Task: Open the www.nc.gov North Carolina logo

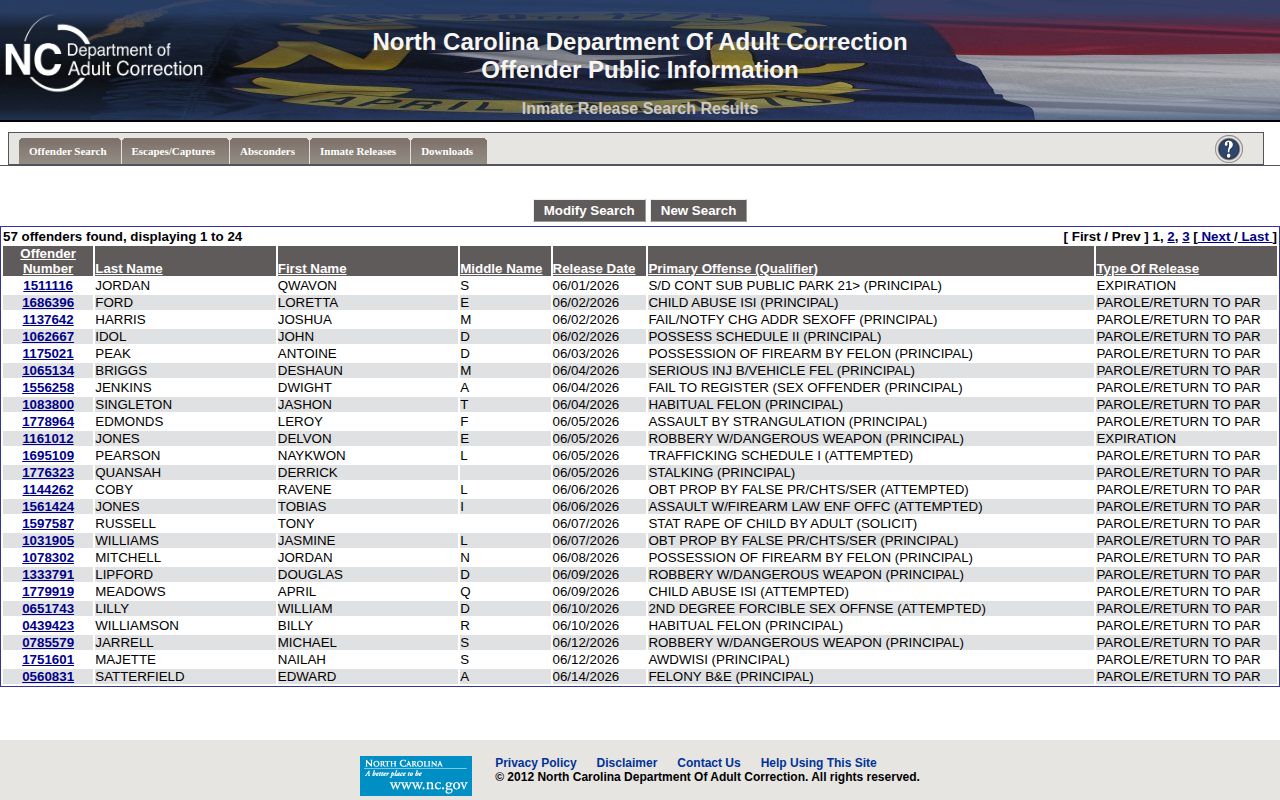Action: 415,775
